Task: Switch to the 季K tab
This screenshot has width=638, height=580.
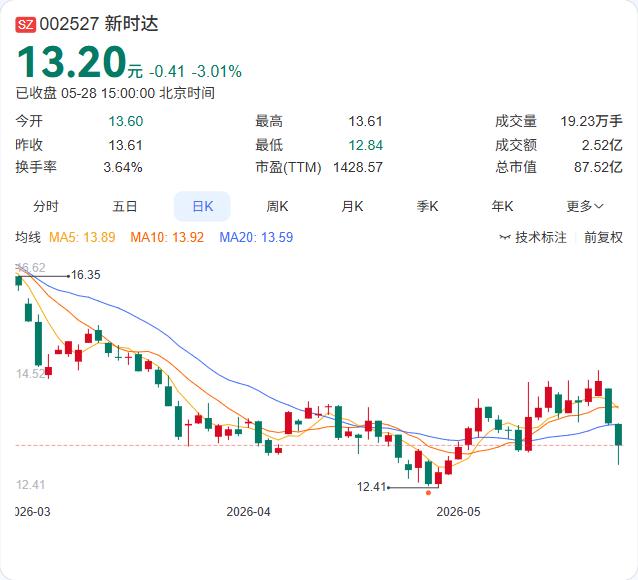Action: pos(427,206)
